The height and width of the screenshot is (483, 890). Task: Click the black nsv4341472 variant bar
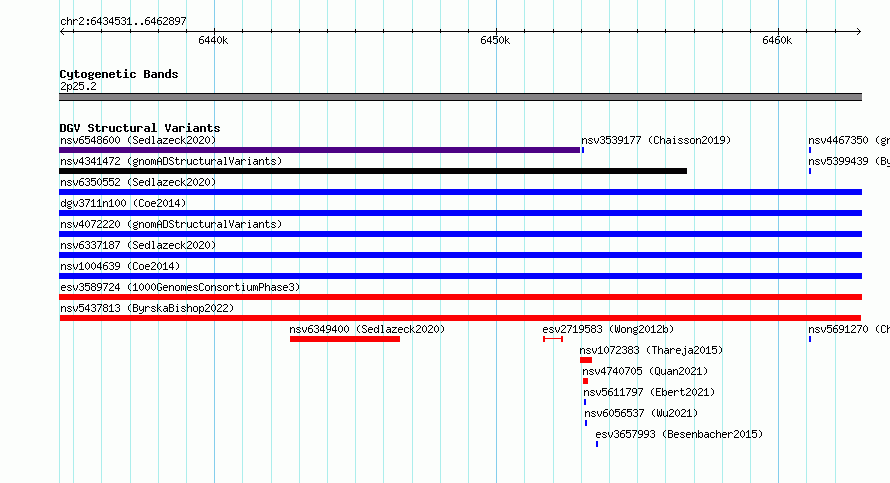click(x=373, y=171)
